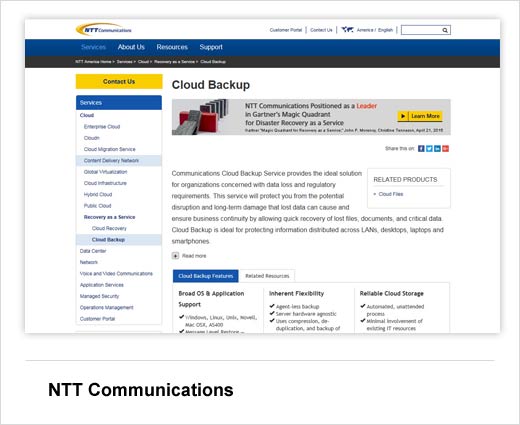This screenshot has width=520, height=425.
Task: Share page on Google Plus icon
Action: point(445,149)
